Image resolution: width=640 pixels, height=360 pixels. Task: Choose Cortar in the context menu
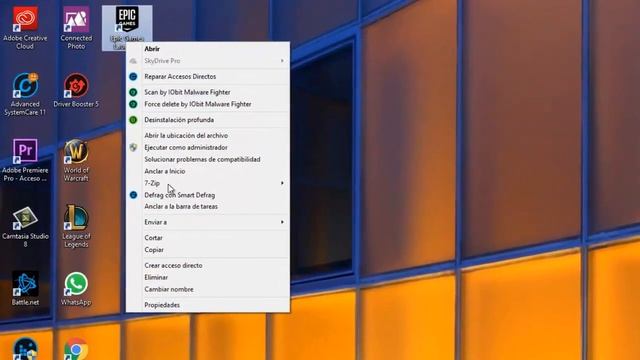[208, 238]
